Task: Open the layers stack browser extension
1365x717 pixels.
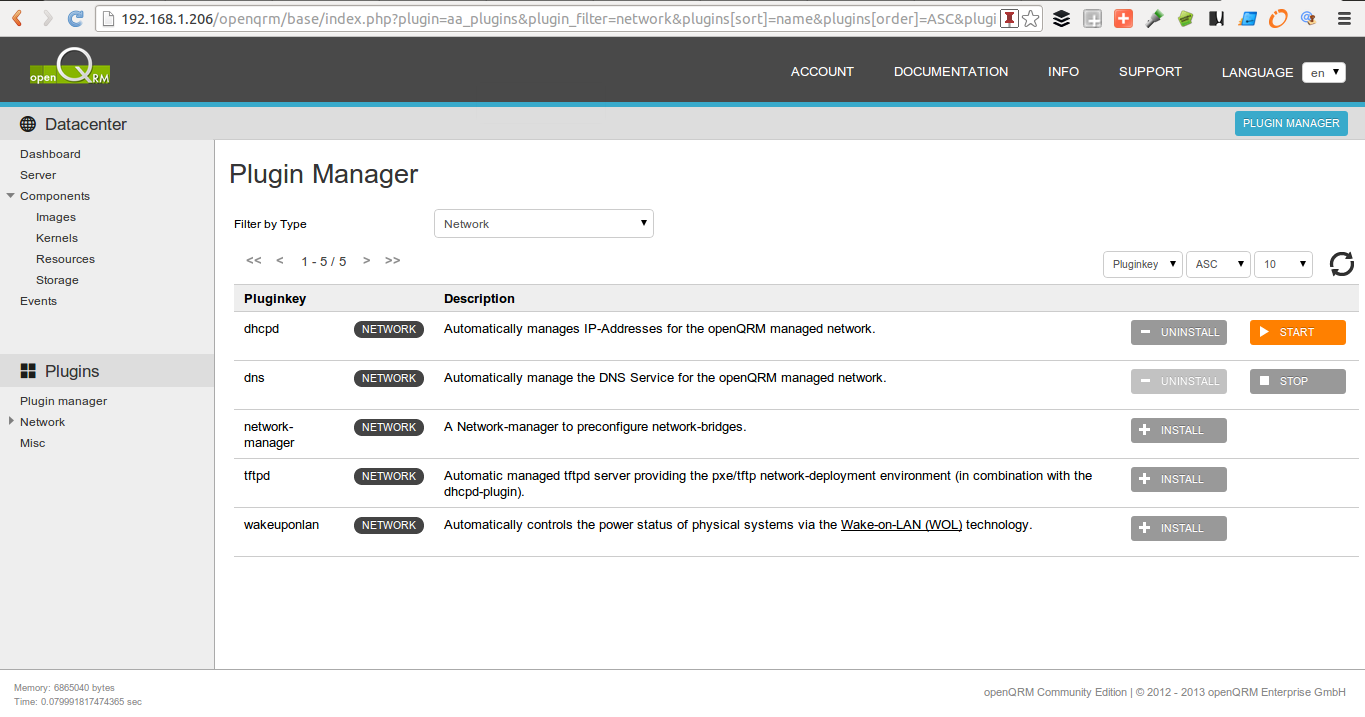Action: click(1062, 18)
